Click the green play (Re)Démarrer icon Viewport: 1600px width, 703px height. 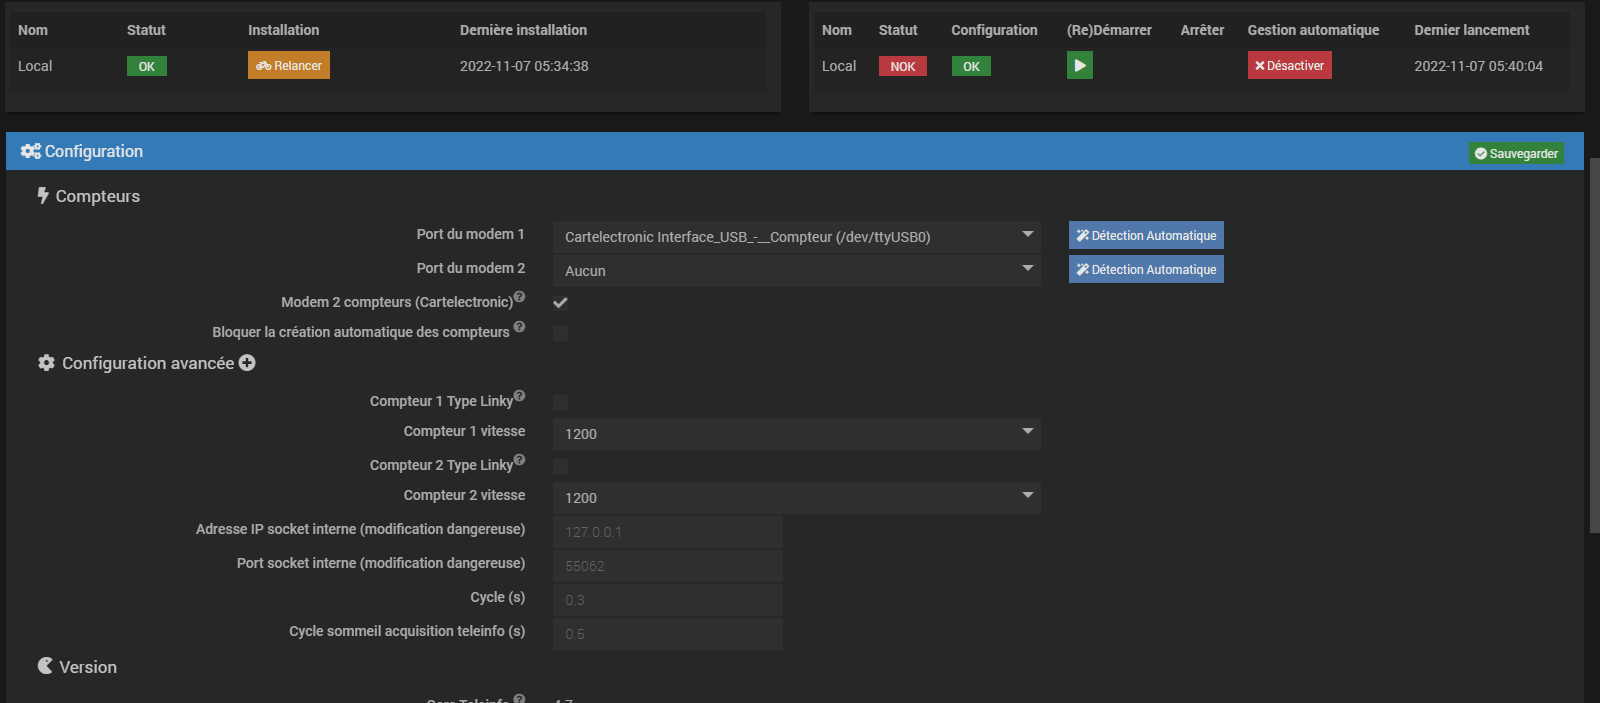pos(1079,66)
